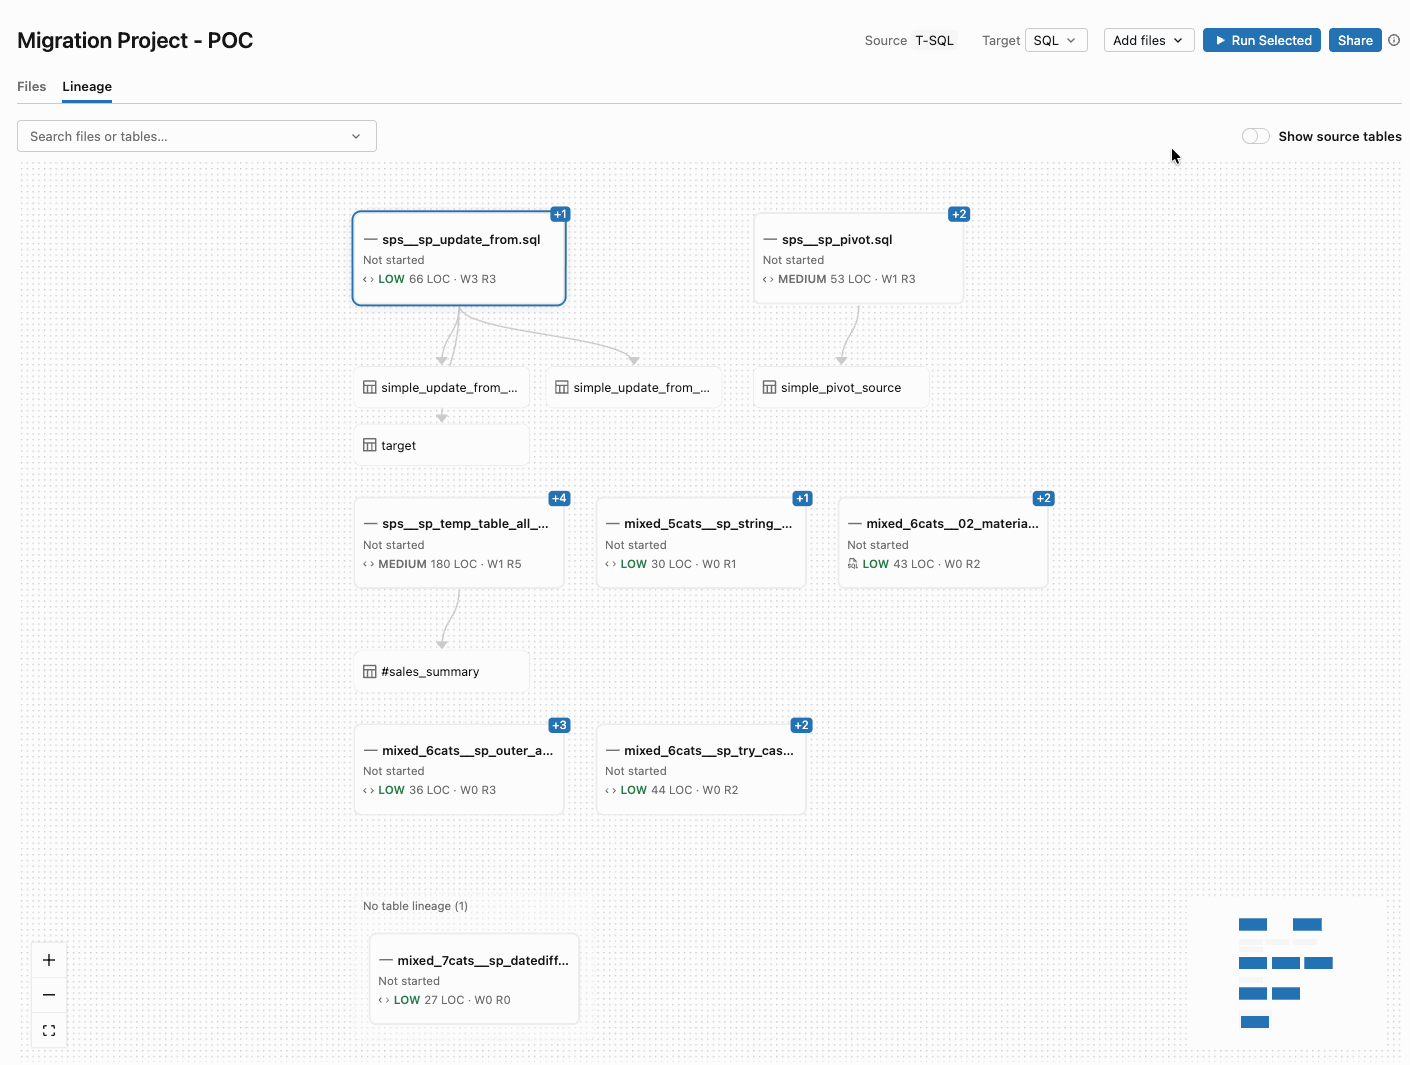Click the #sales_summary table label
This screenshot has height=1065, width=1410.
pyautogui.click(x=430, y=672)
